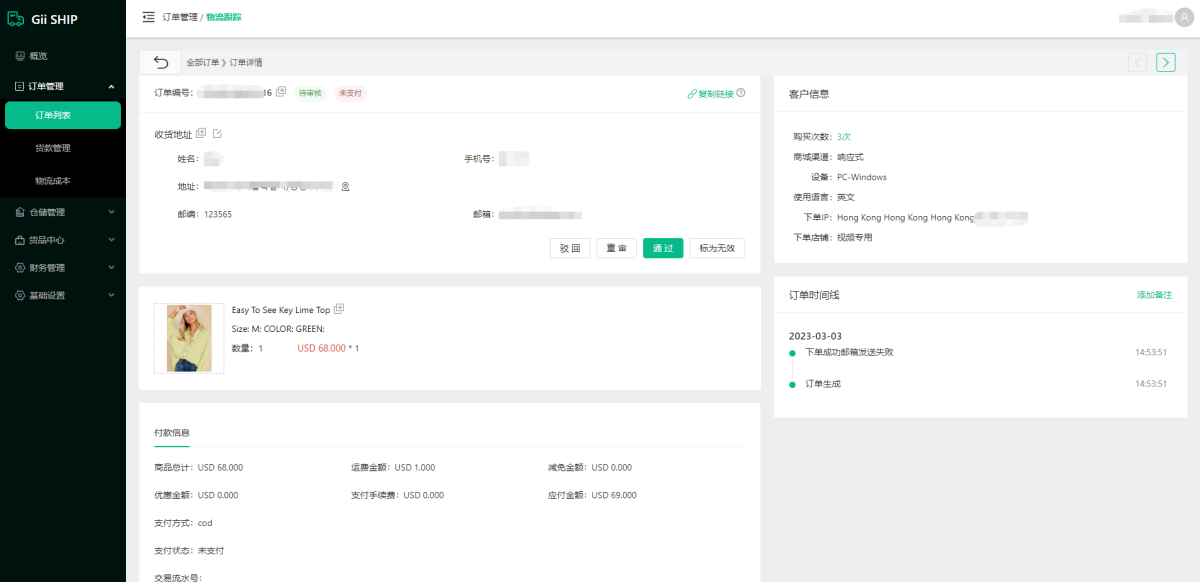Click the green 通过 approve button
This screenshot has width=1200, height=582.
(x=662, y=248)
